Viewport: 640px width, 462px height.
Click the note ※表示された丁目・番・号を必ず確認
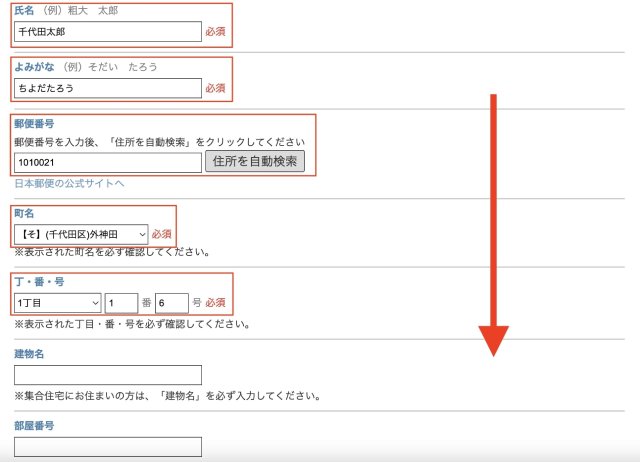pos(132,324)
